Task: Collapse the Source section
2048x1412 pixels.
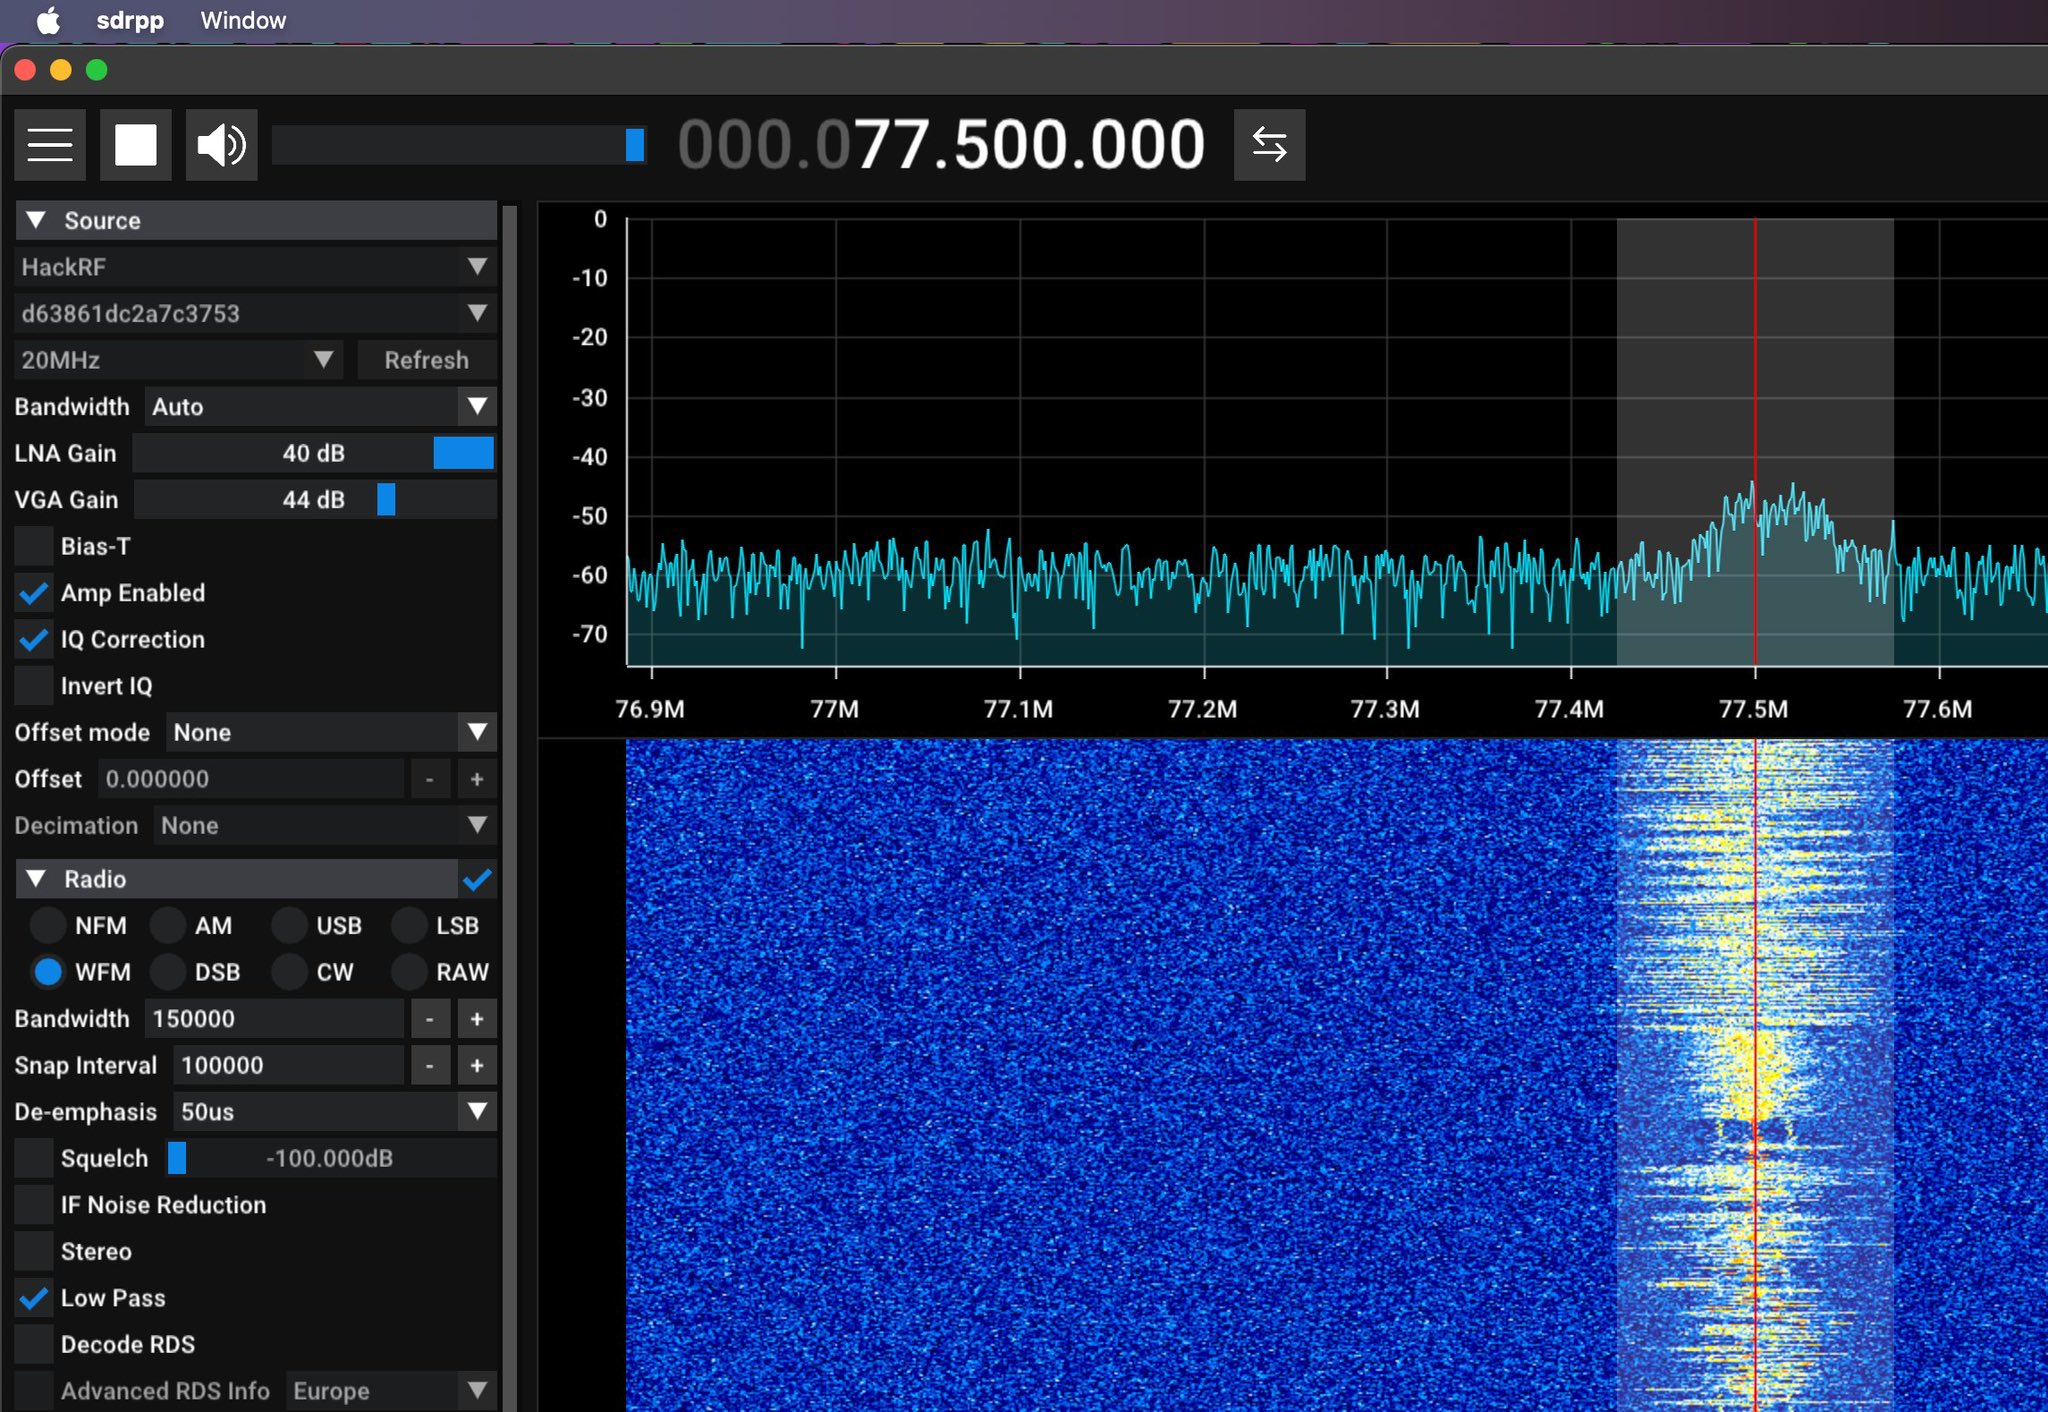Action: pos(37,220)
